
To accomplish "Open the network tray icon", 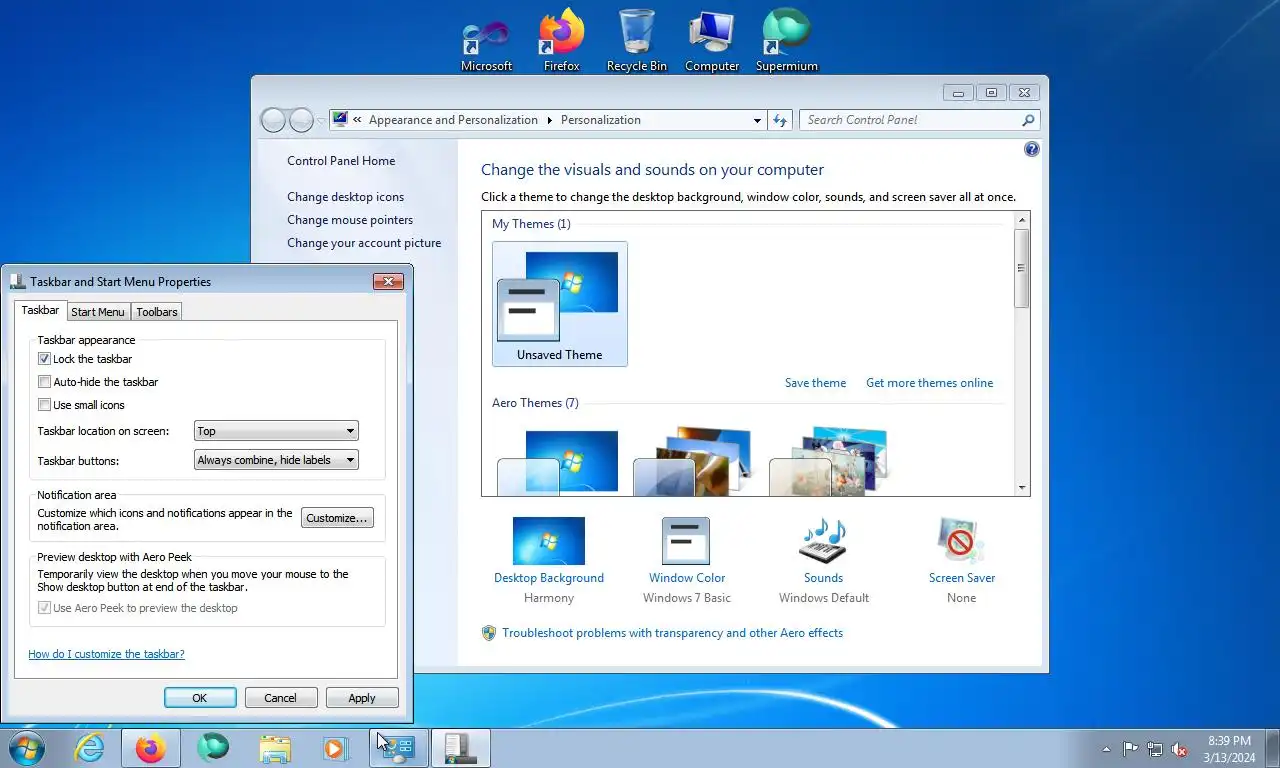I will tap(1155, 749).
